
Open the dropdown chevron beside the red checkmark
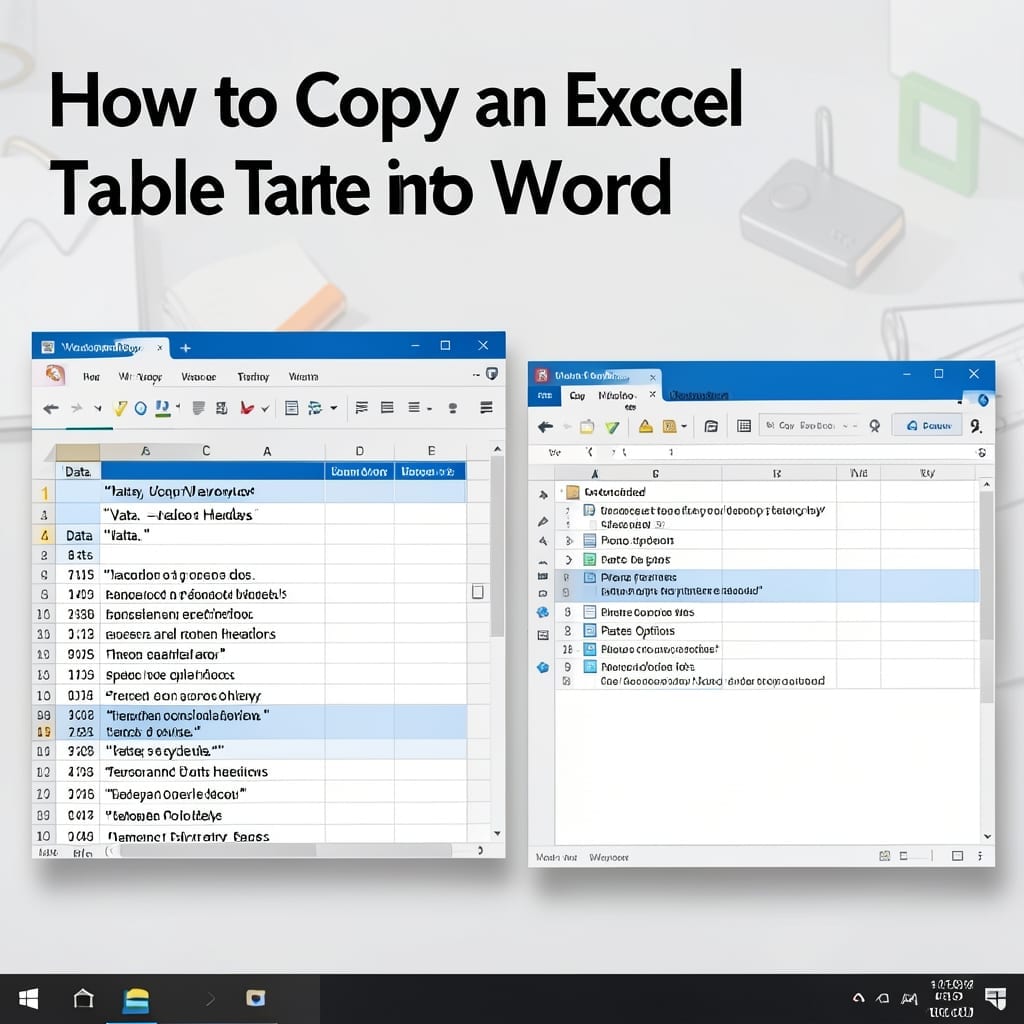(265, 409)
